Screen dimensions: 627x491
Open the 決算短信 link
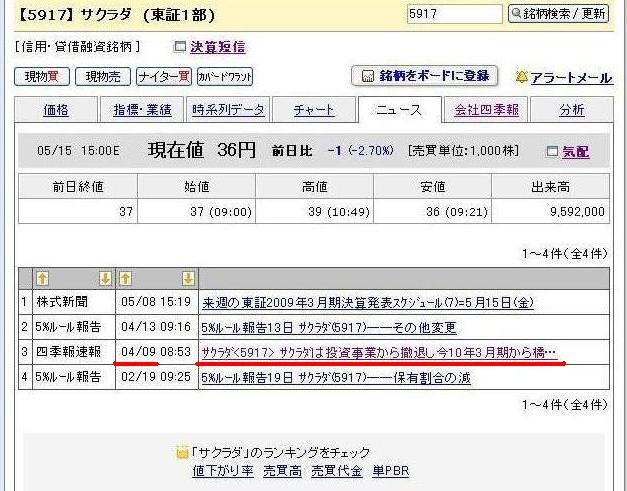click(x=218, y=47)
